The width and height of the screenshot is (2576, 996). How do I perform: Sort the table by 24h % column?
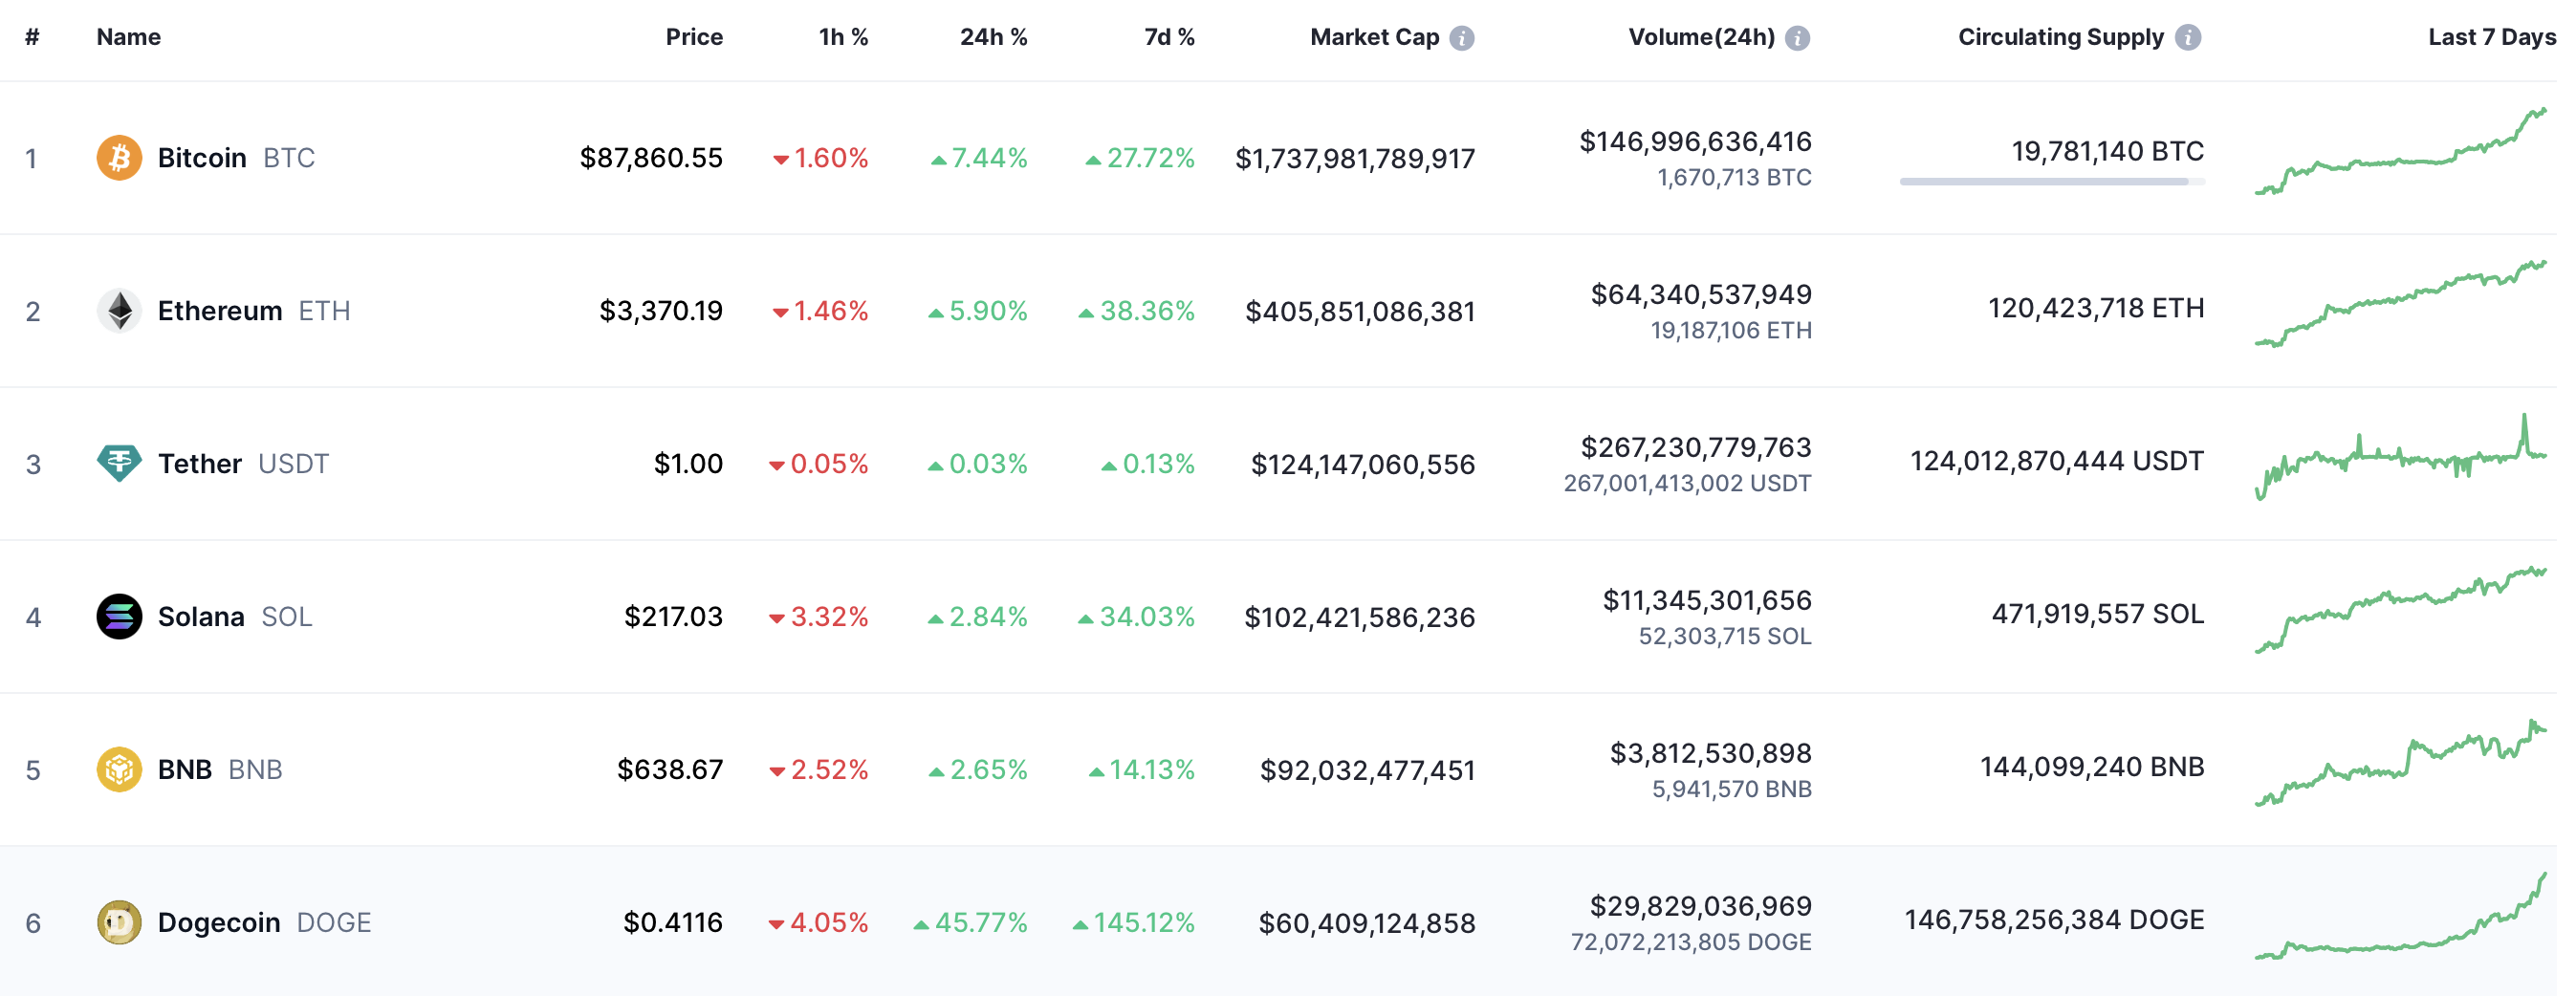993,37
